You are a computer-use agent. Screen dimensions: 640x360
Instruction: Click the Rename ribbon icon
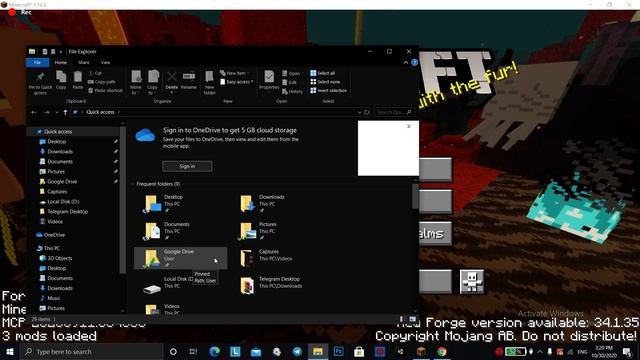[189, 80]
